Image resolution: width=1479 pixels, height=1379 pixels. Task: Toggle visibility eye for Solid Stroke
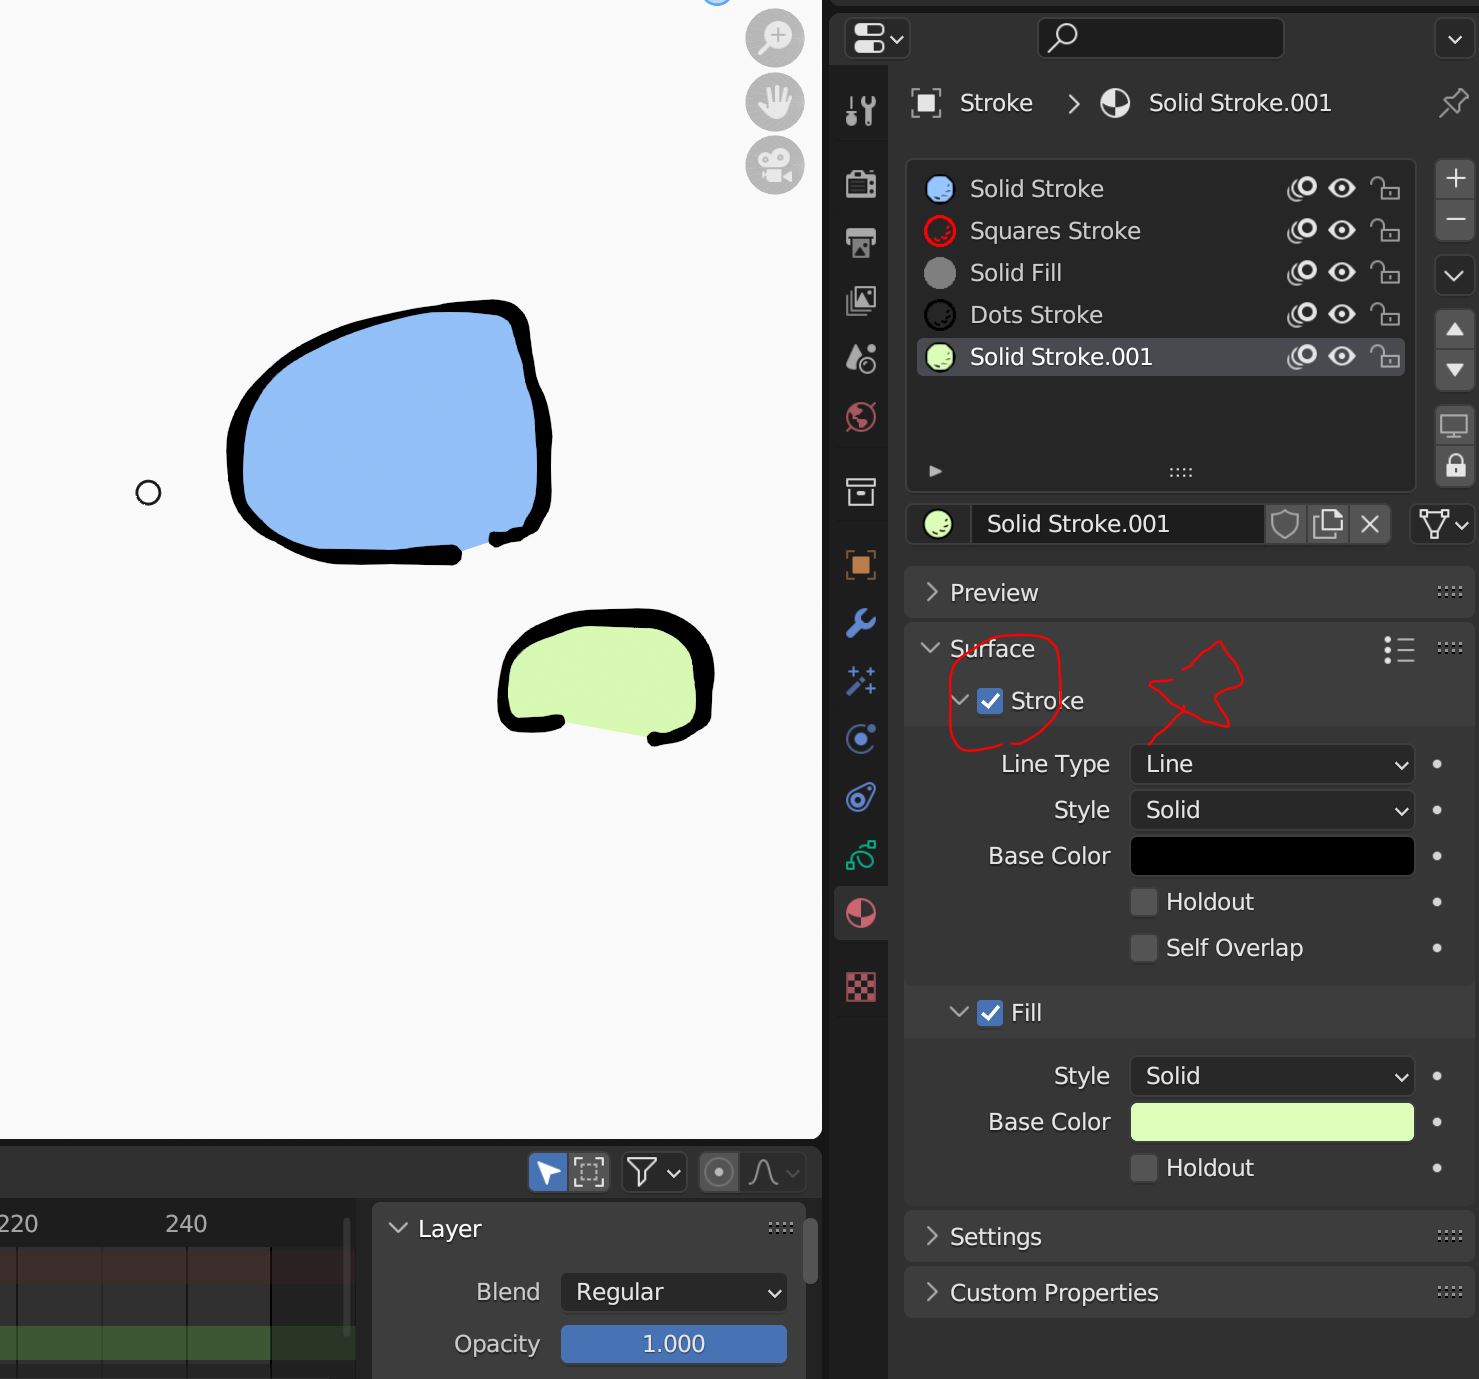[1342, 188]
